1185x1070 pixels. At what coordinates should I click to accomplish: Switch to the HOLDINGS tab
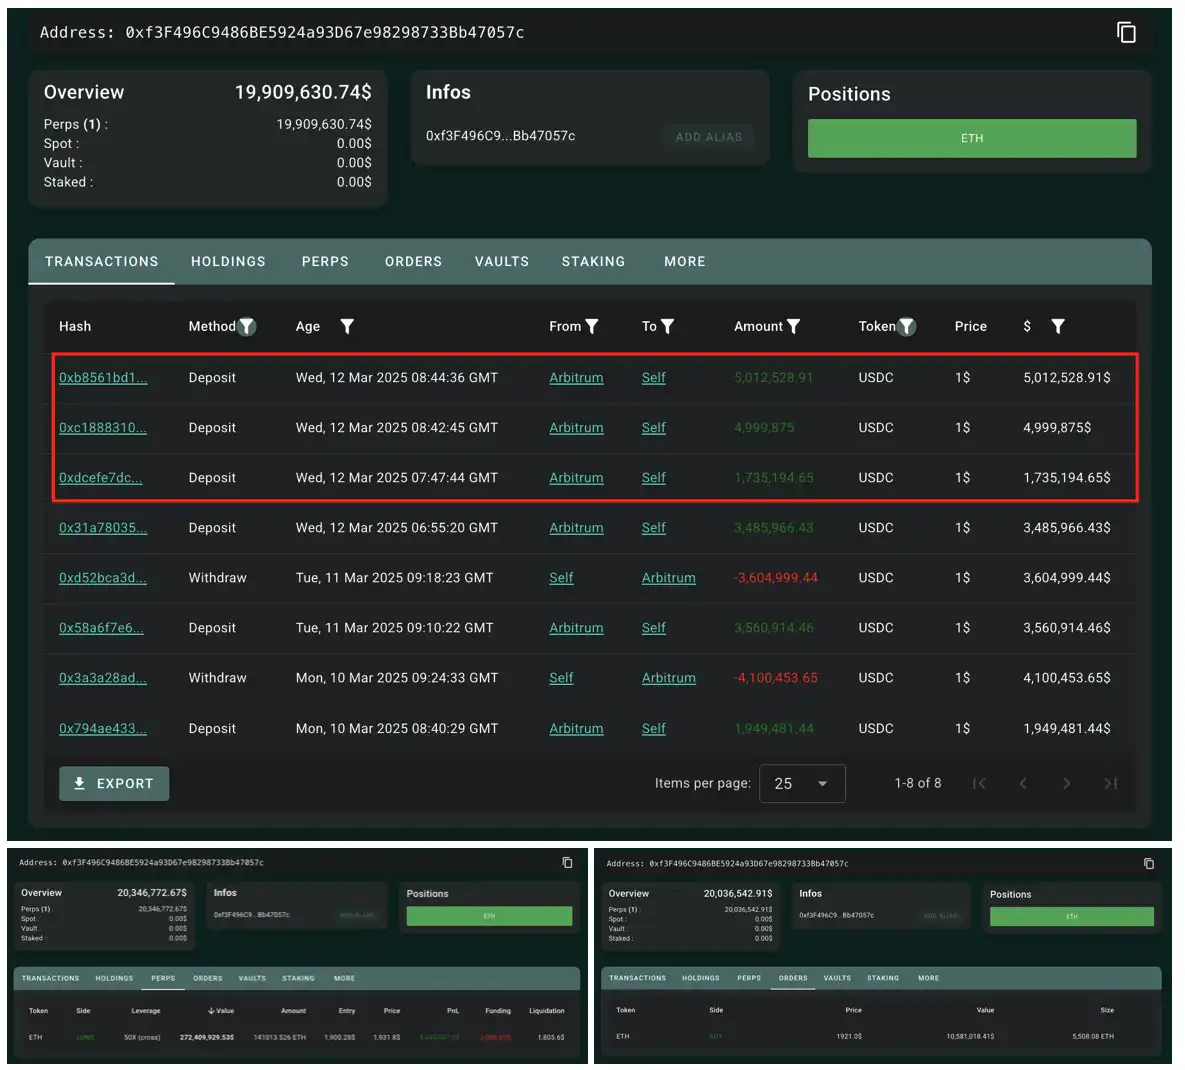[228, 262]
